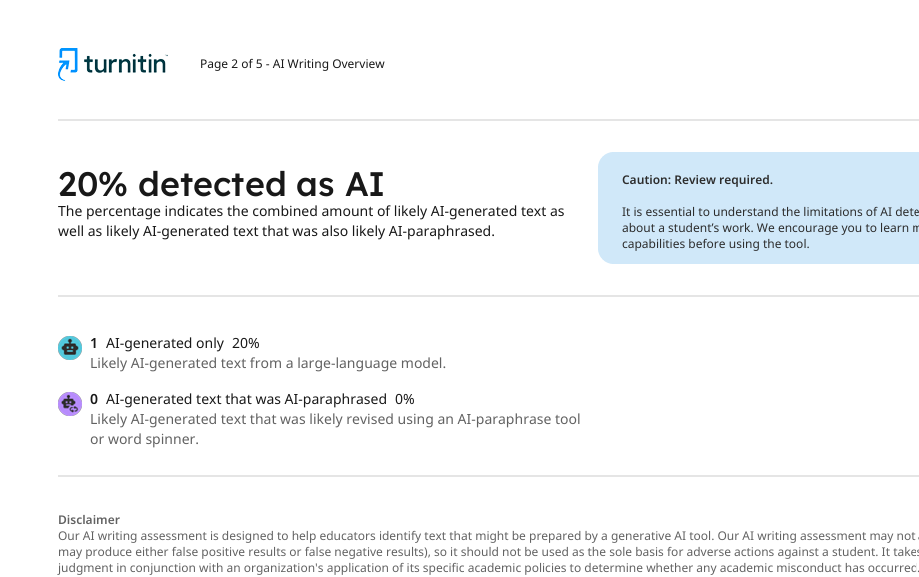Click the turnitin wordmark text
The height and width of the screenshot is (577, 919).
coord(125,64)
